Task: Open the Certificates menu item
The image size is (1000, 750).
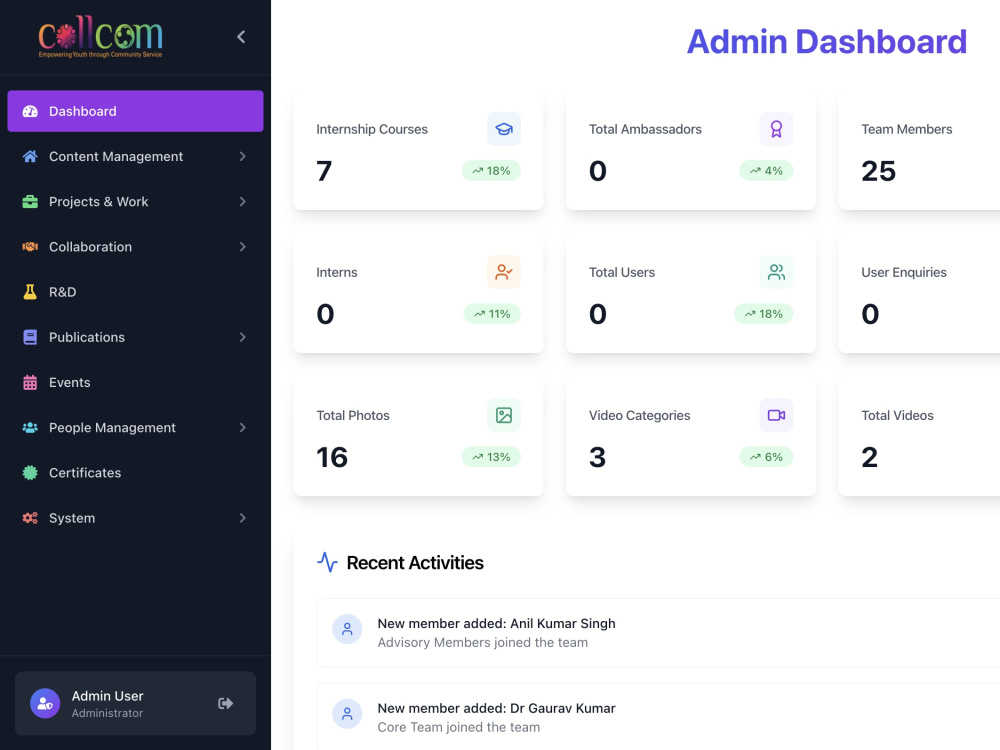Action: click(x=135, y=473)
